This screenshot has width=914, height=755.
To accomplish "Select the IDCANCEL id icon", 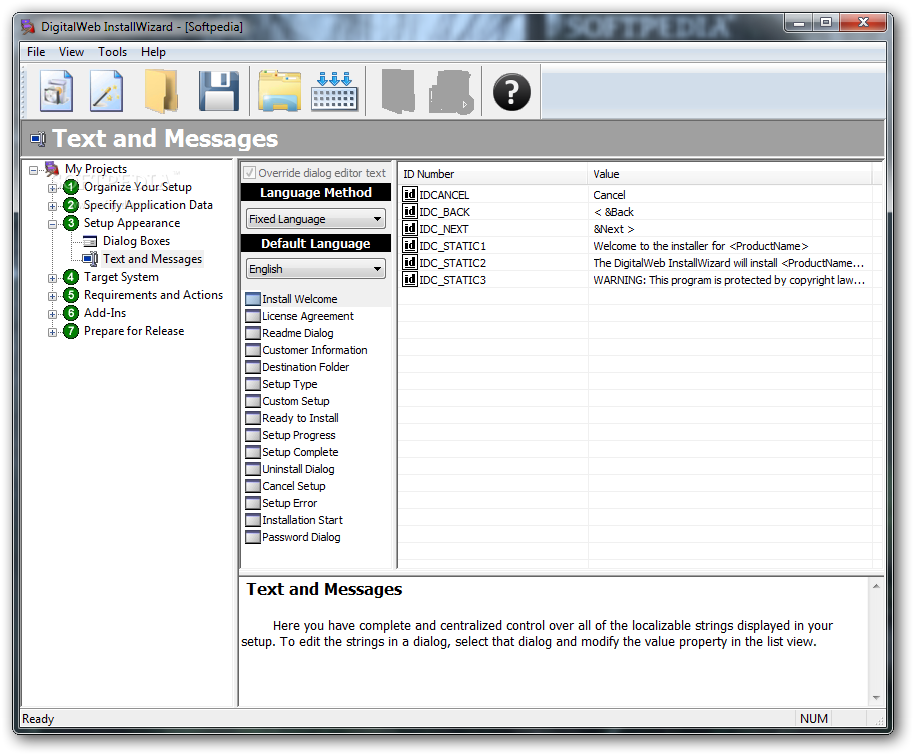I will pos(410,194).
